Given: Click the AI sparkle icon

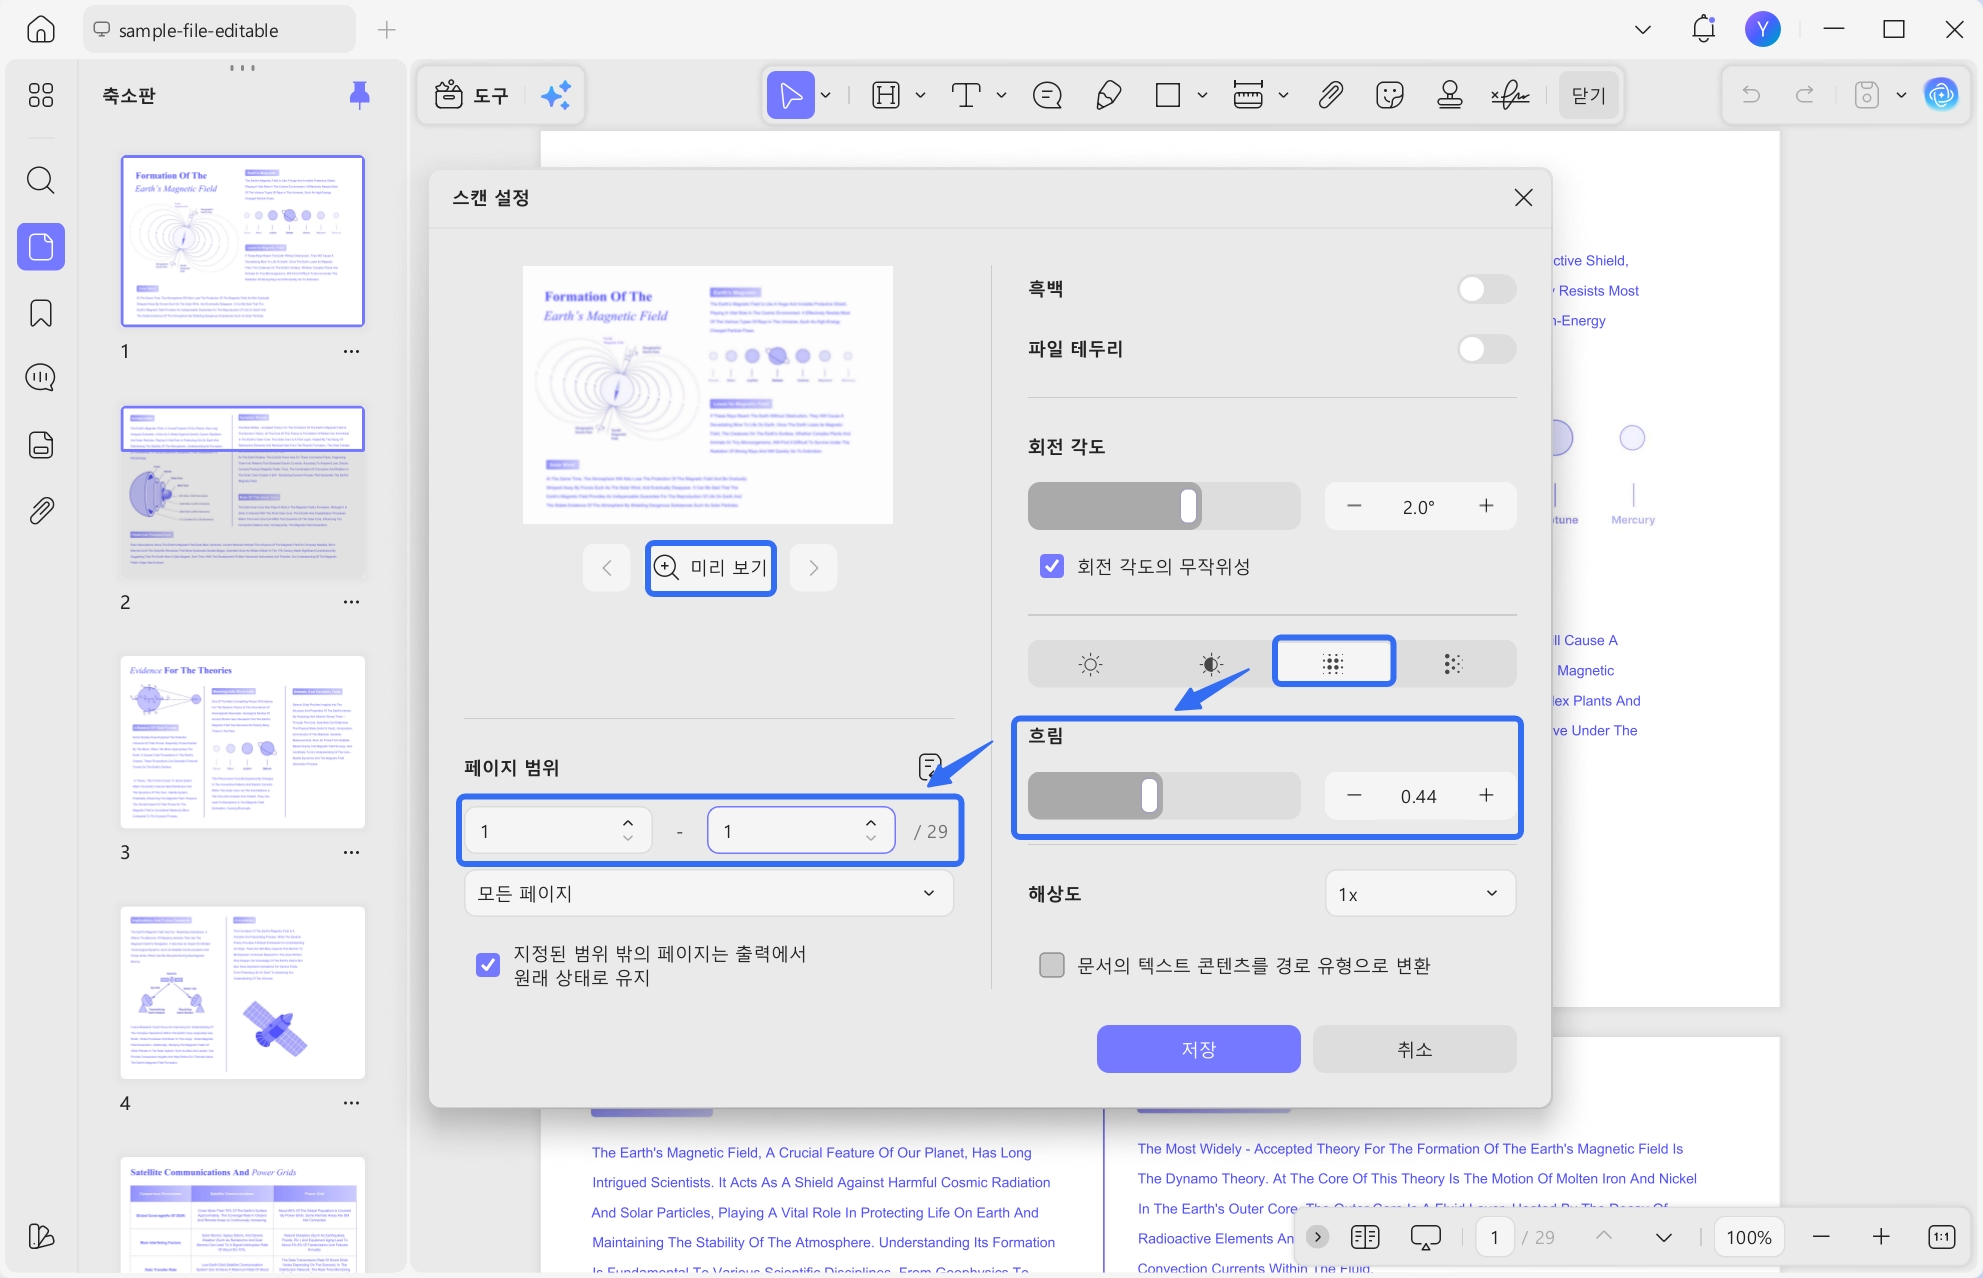Looking at the screenshot, I should click(556, 95).
